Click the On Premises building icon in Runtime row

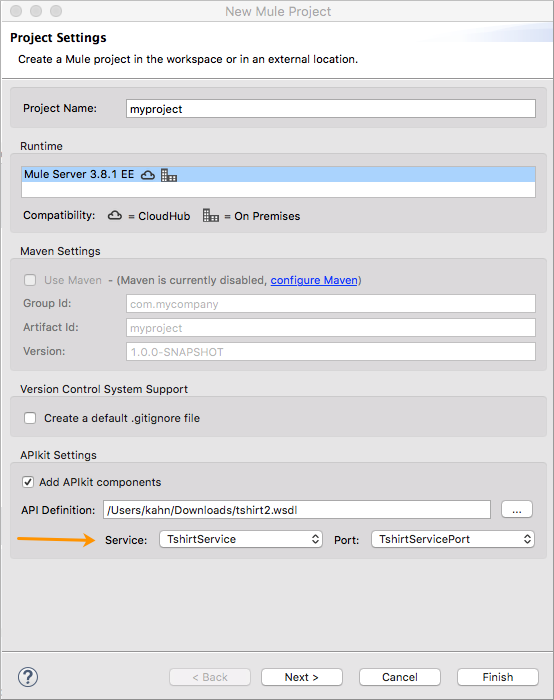169,175
